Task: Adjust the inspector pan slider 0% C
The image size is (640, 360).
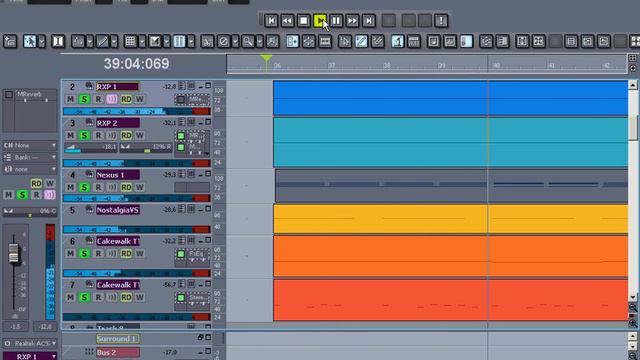Action: (x=30, y=211)
